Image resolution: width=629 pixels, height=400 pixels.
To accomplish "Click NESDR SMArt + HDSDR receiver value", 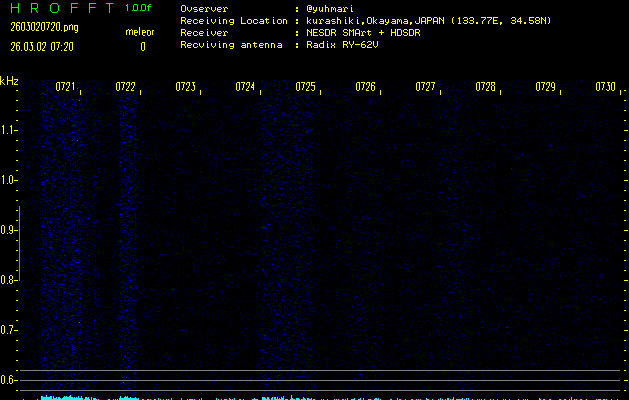I will tap(363, 32).
